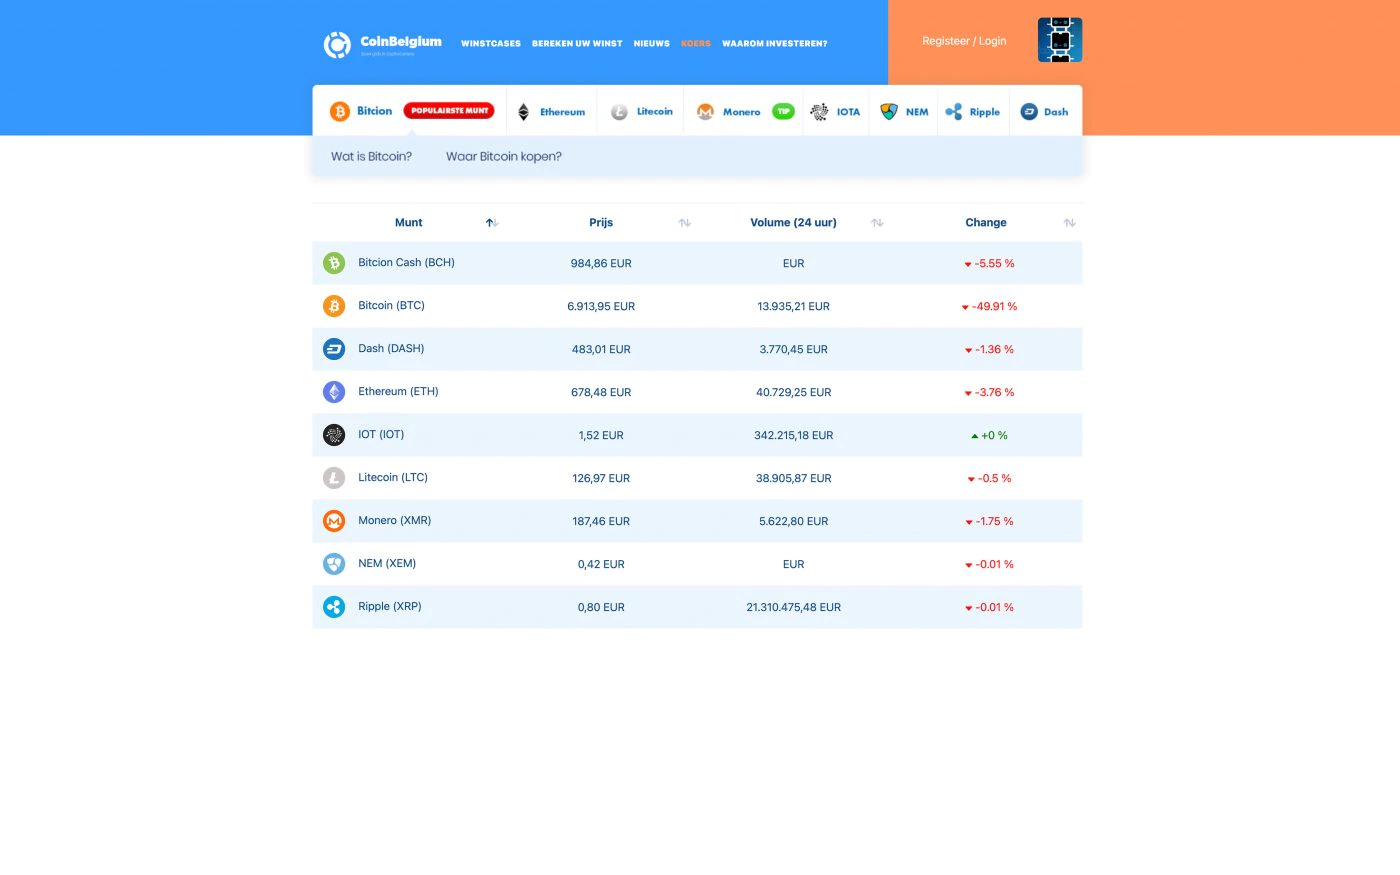Open the Winstcases menu item
This screenshot has height=875, width=1400.
(x=490, y=44)
